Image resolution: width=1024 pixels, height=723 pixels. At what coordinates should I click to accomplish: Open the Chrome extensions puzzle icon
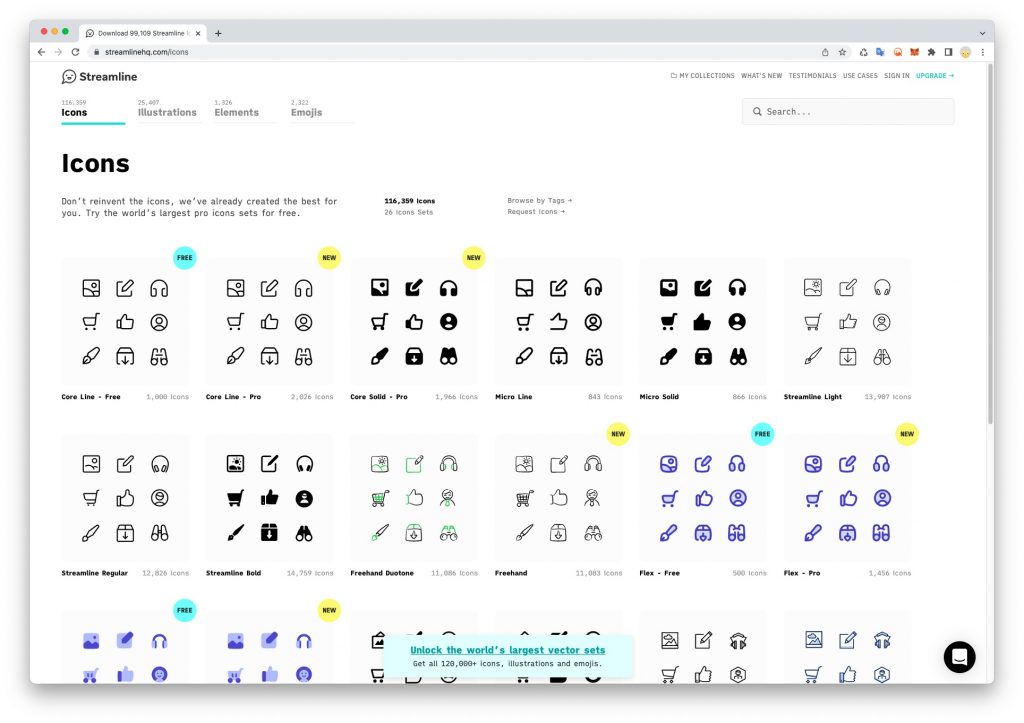click(931, 52)
